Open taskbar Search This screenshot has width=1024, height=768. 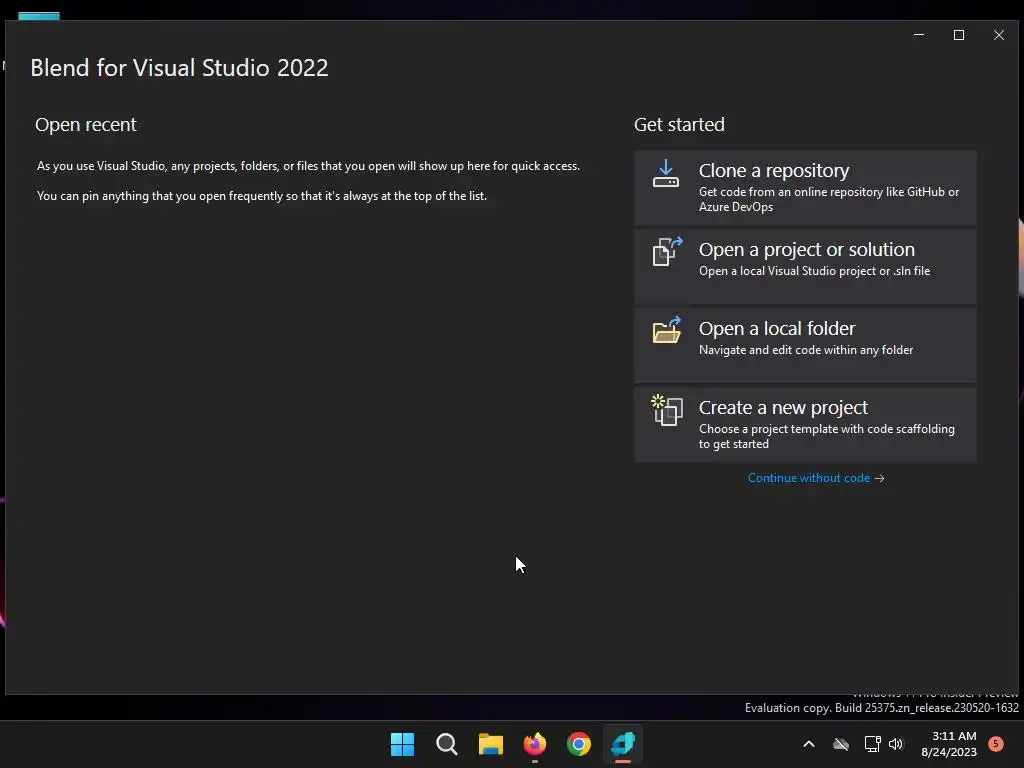(447, 744)
